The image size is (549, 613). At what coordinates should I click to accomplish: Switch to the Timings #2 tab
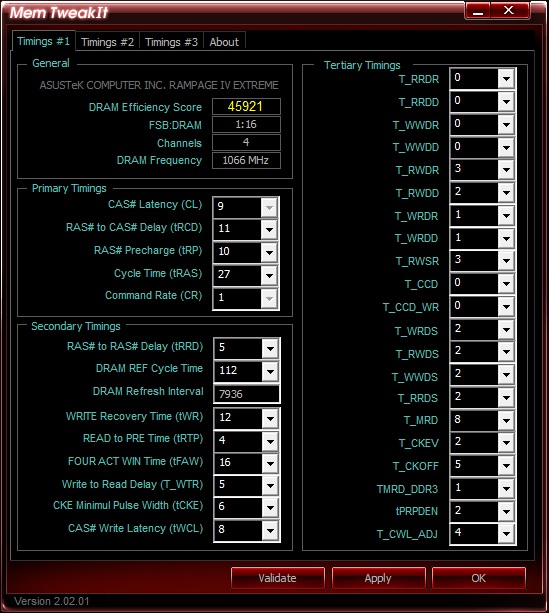point(108,42)
